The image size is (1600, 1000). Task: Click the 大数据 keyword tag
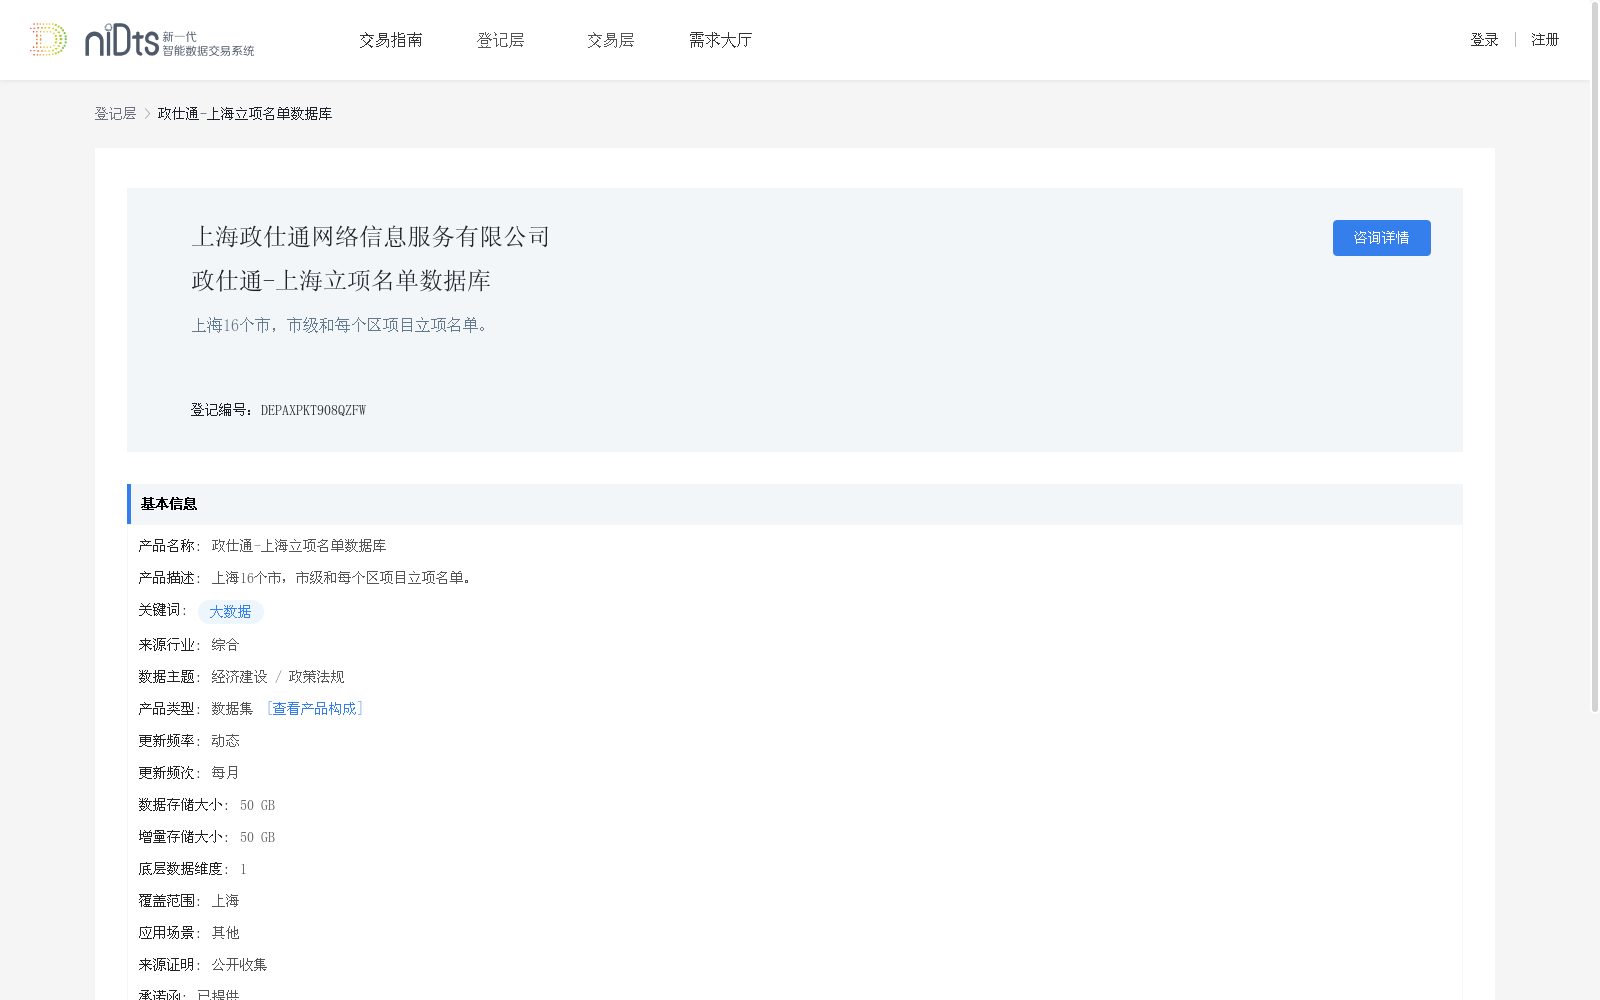[x=230, y=612]
